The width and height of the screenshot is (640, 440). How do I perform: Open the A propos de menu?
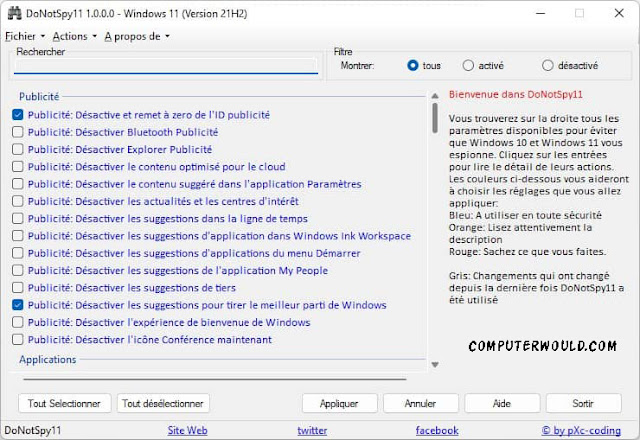[137, 36]
